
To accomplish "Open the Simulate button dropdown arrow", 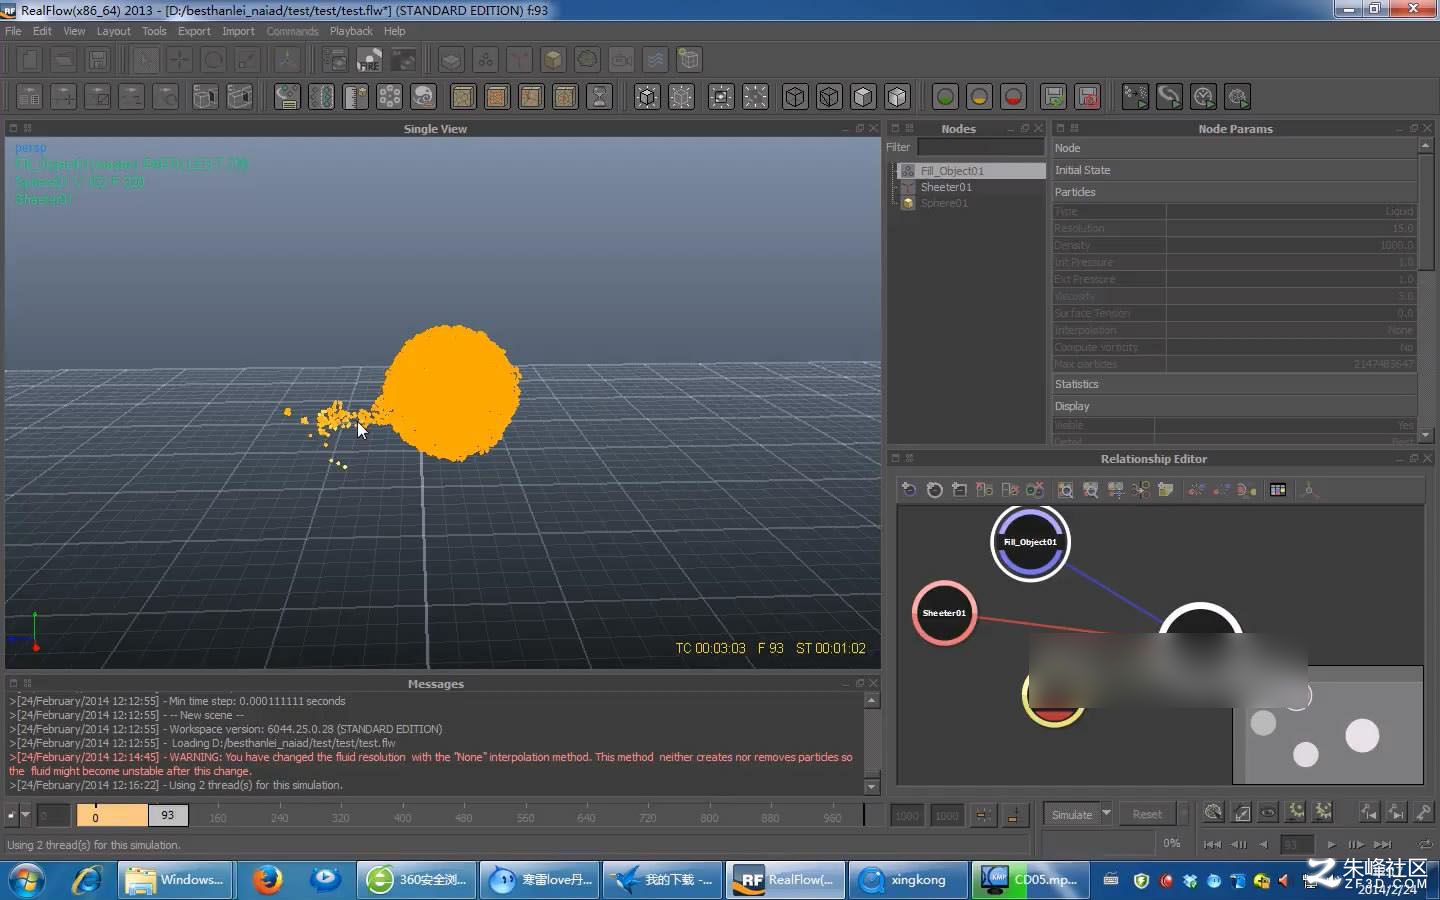I will 1106,814.
